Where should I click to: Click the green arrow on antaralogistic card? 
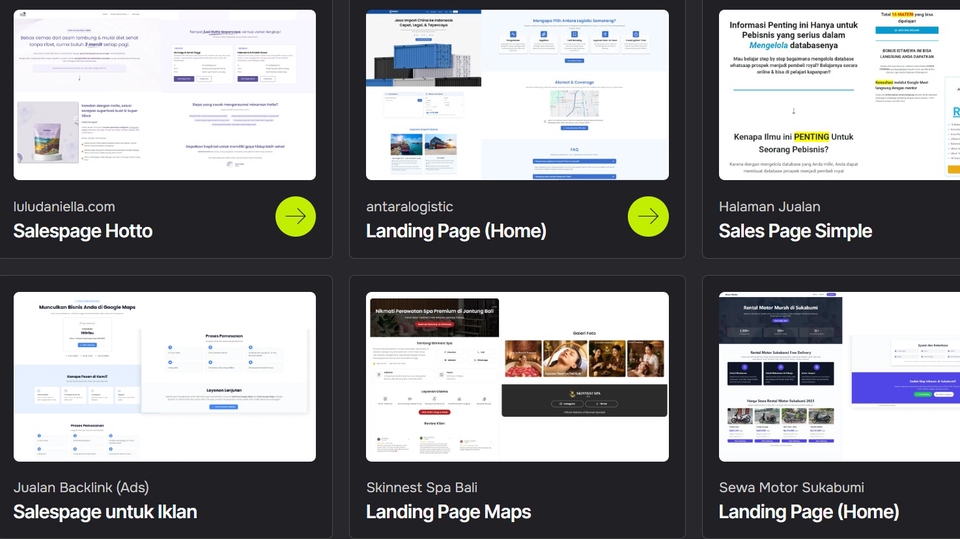(648, 216)
